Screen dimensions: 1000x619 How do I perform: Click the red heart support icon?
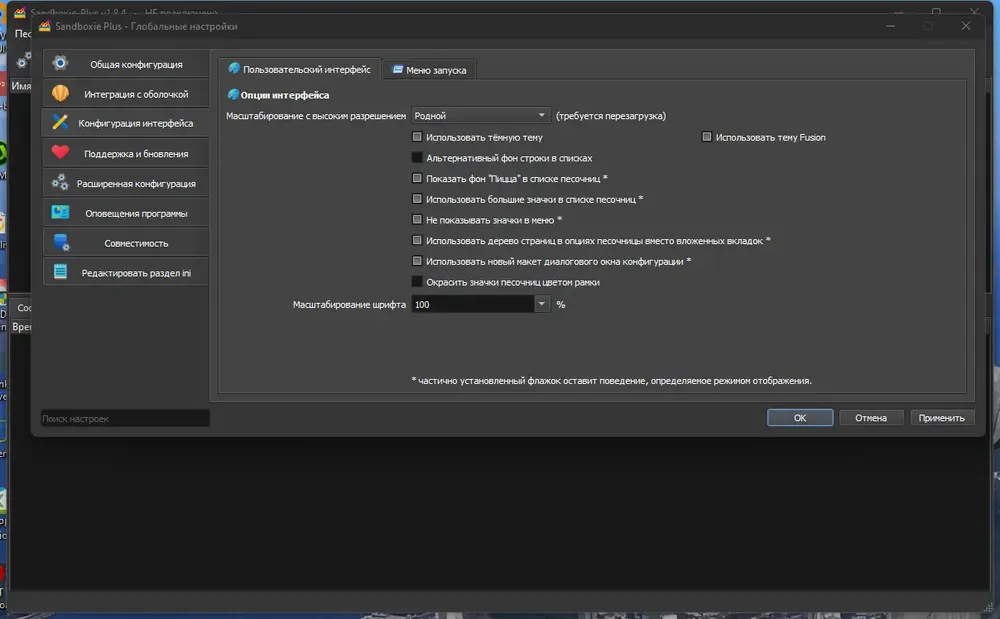click(x=60, y=152)
